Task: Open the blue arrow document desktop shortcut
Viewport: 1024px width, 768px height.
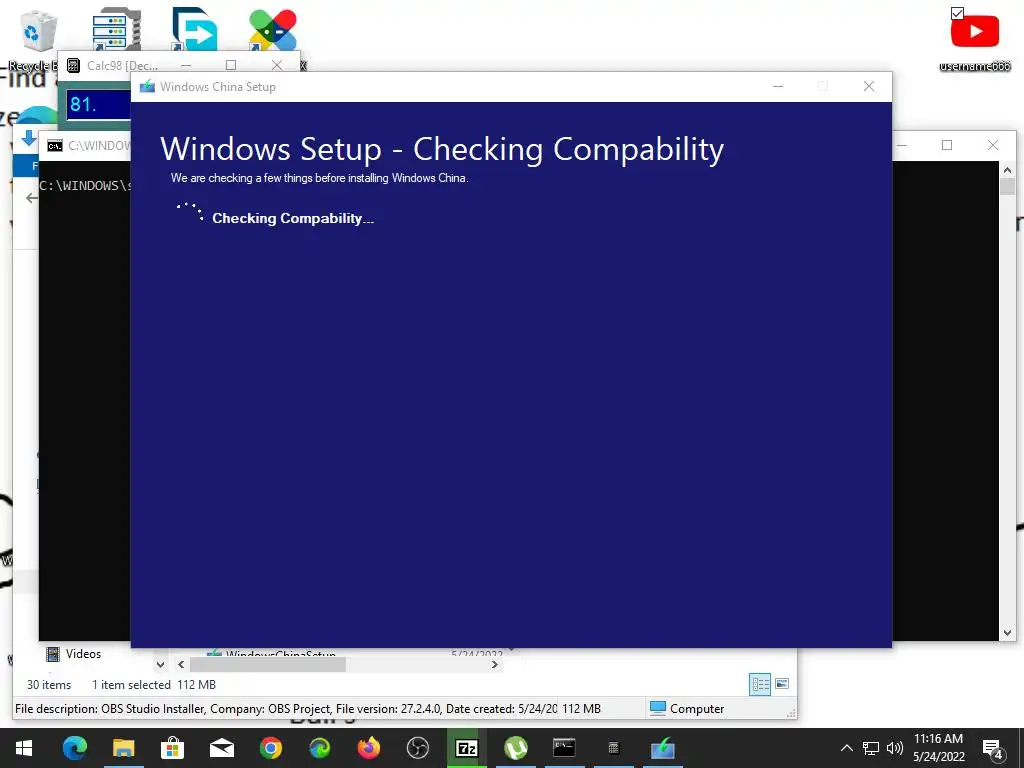Action: (194, 29)
